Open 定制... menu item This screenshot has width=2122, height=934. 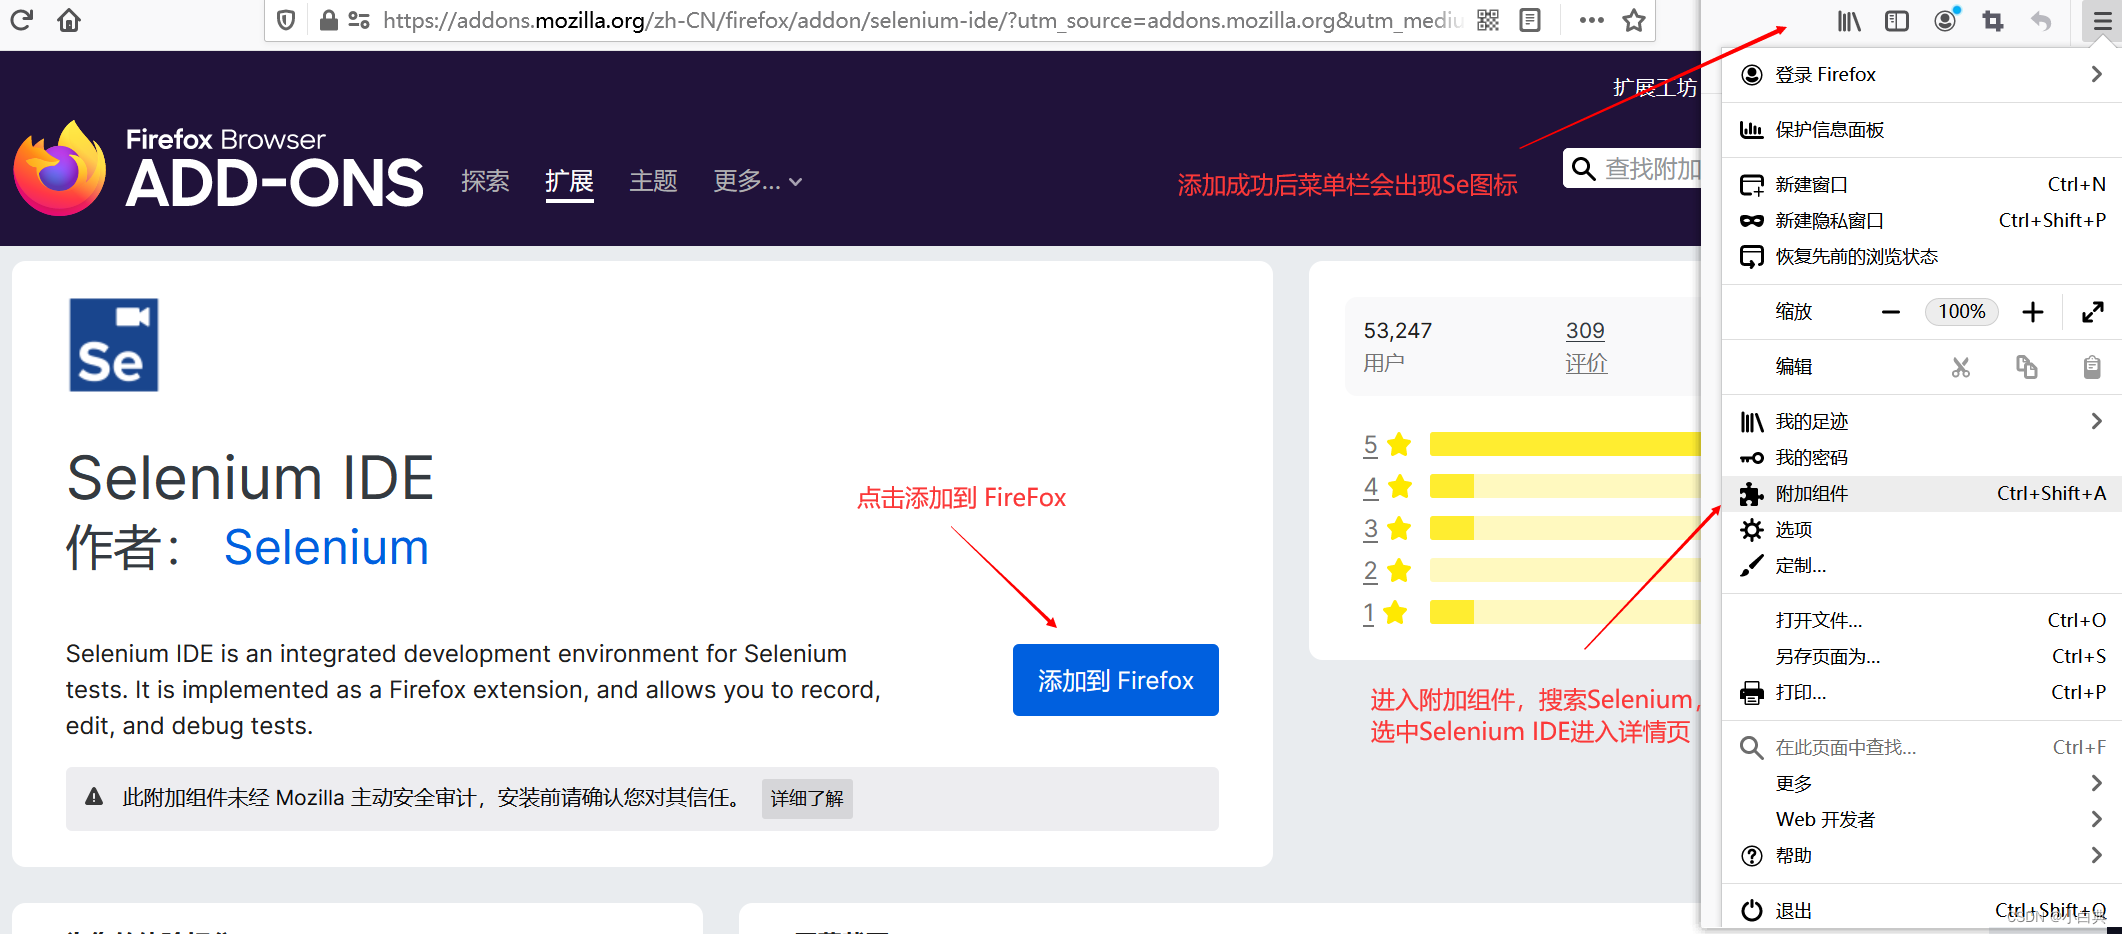(1921, 566)
